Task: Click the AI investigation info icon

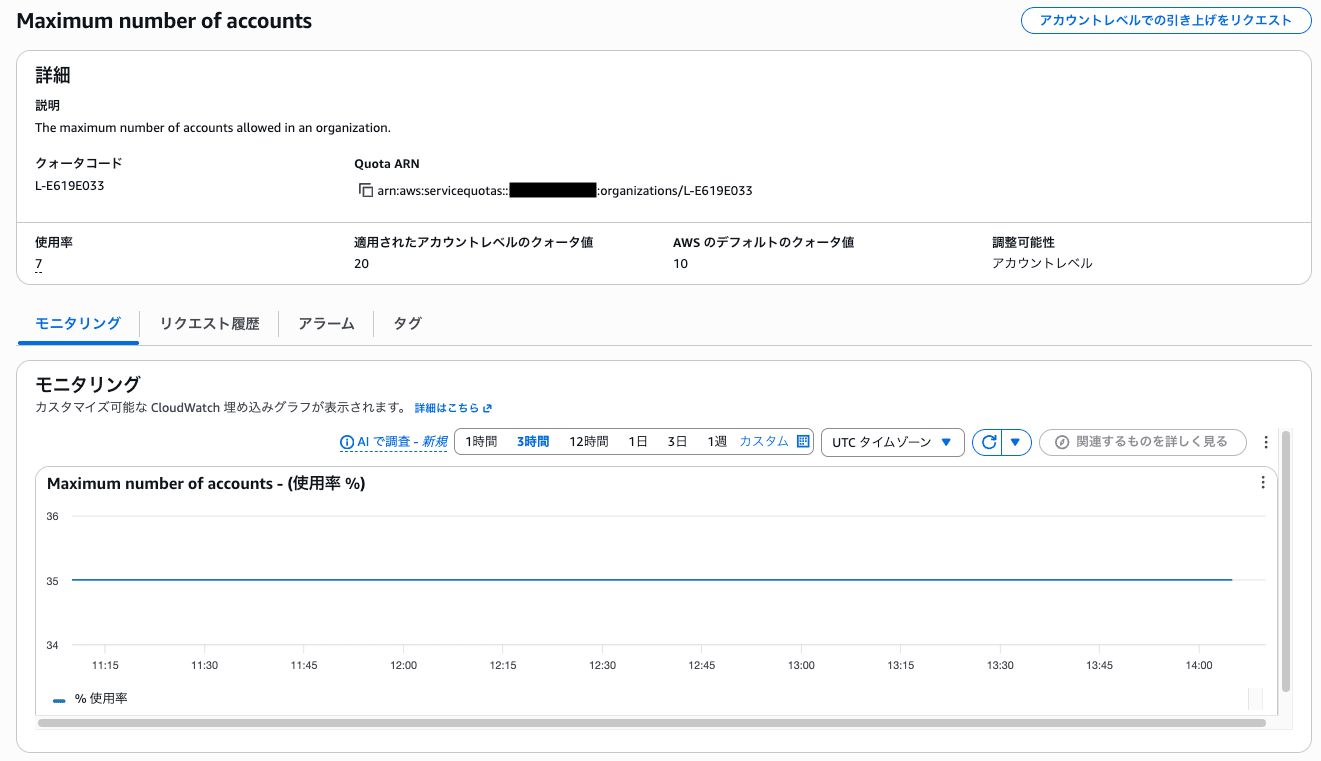Action: click(347, 442)
